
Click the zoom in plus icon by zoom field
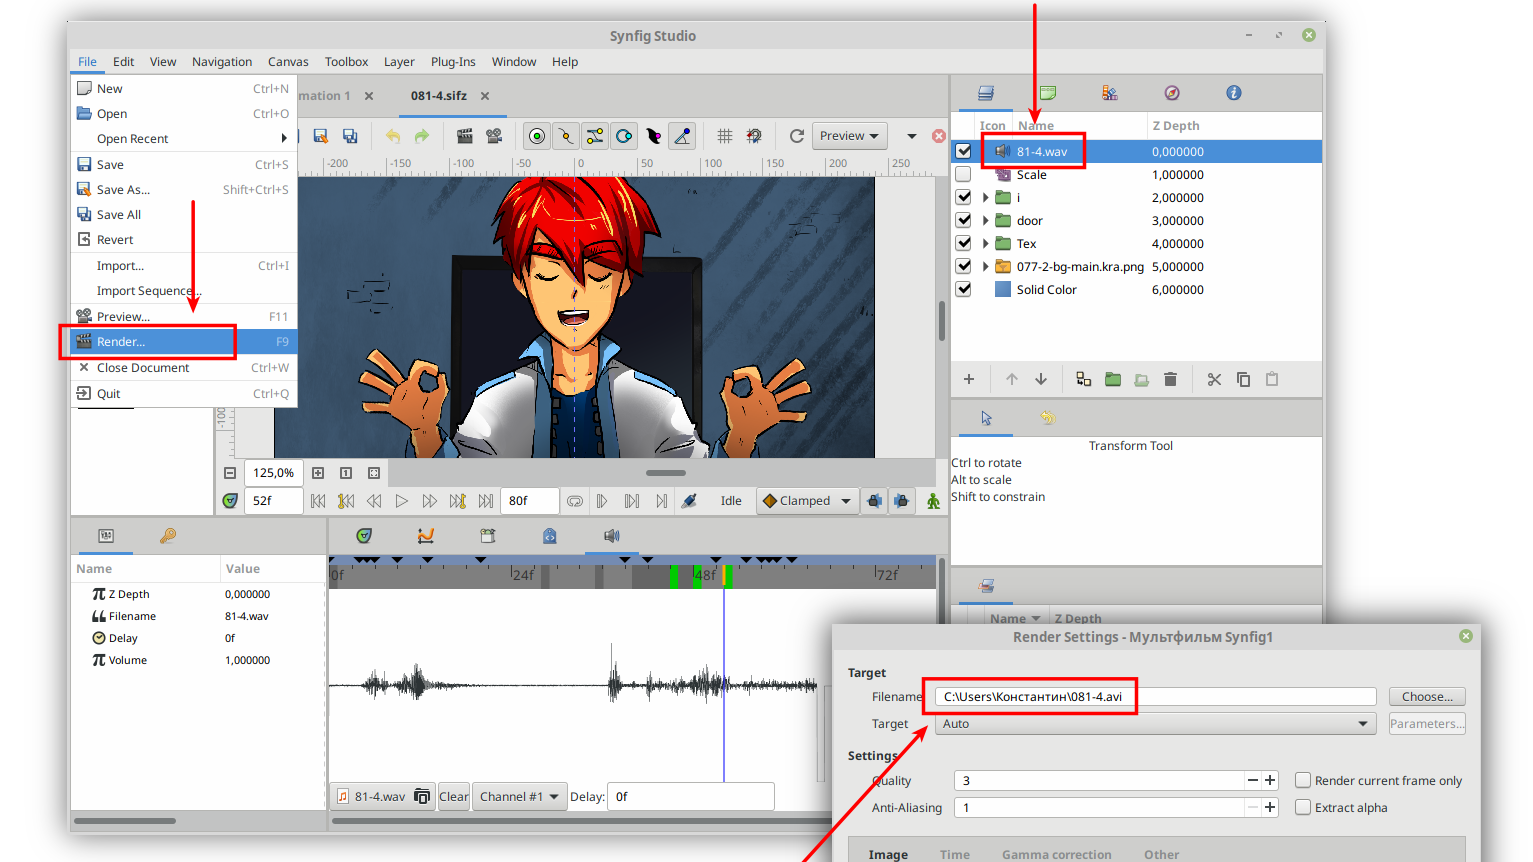click(318, 473)
